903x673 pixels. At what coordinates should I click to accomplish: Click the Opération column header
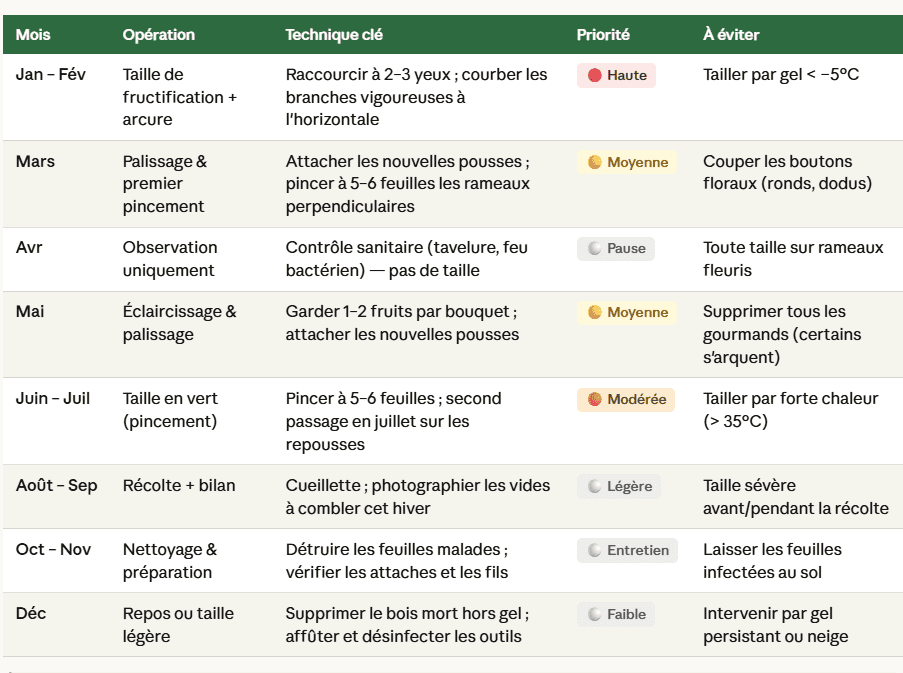coord(158,35)
